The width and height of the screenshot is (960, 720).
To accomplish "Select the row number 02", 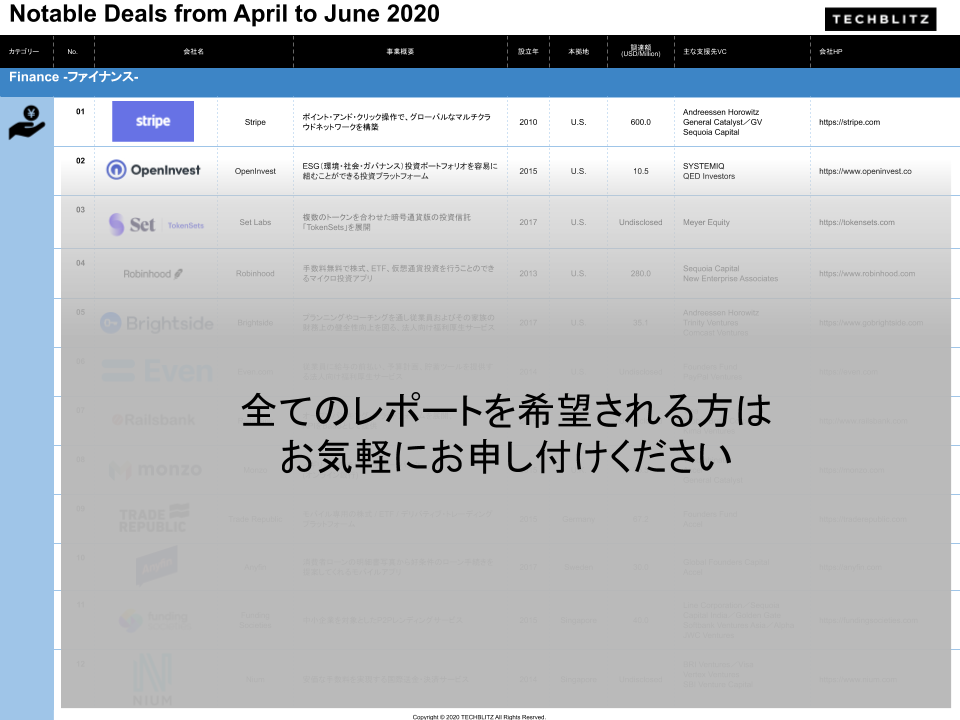I will [80, 160].
